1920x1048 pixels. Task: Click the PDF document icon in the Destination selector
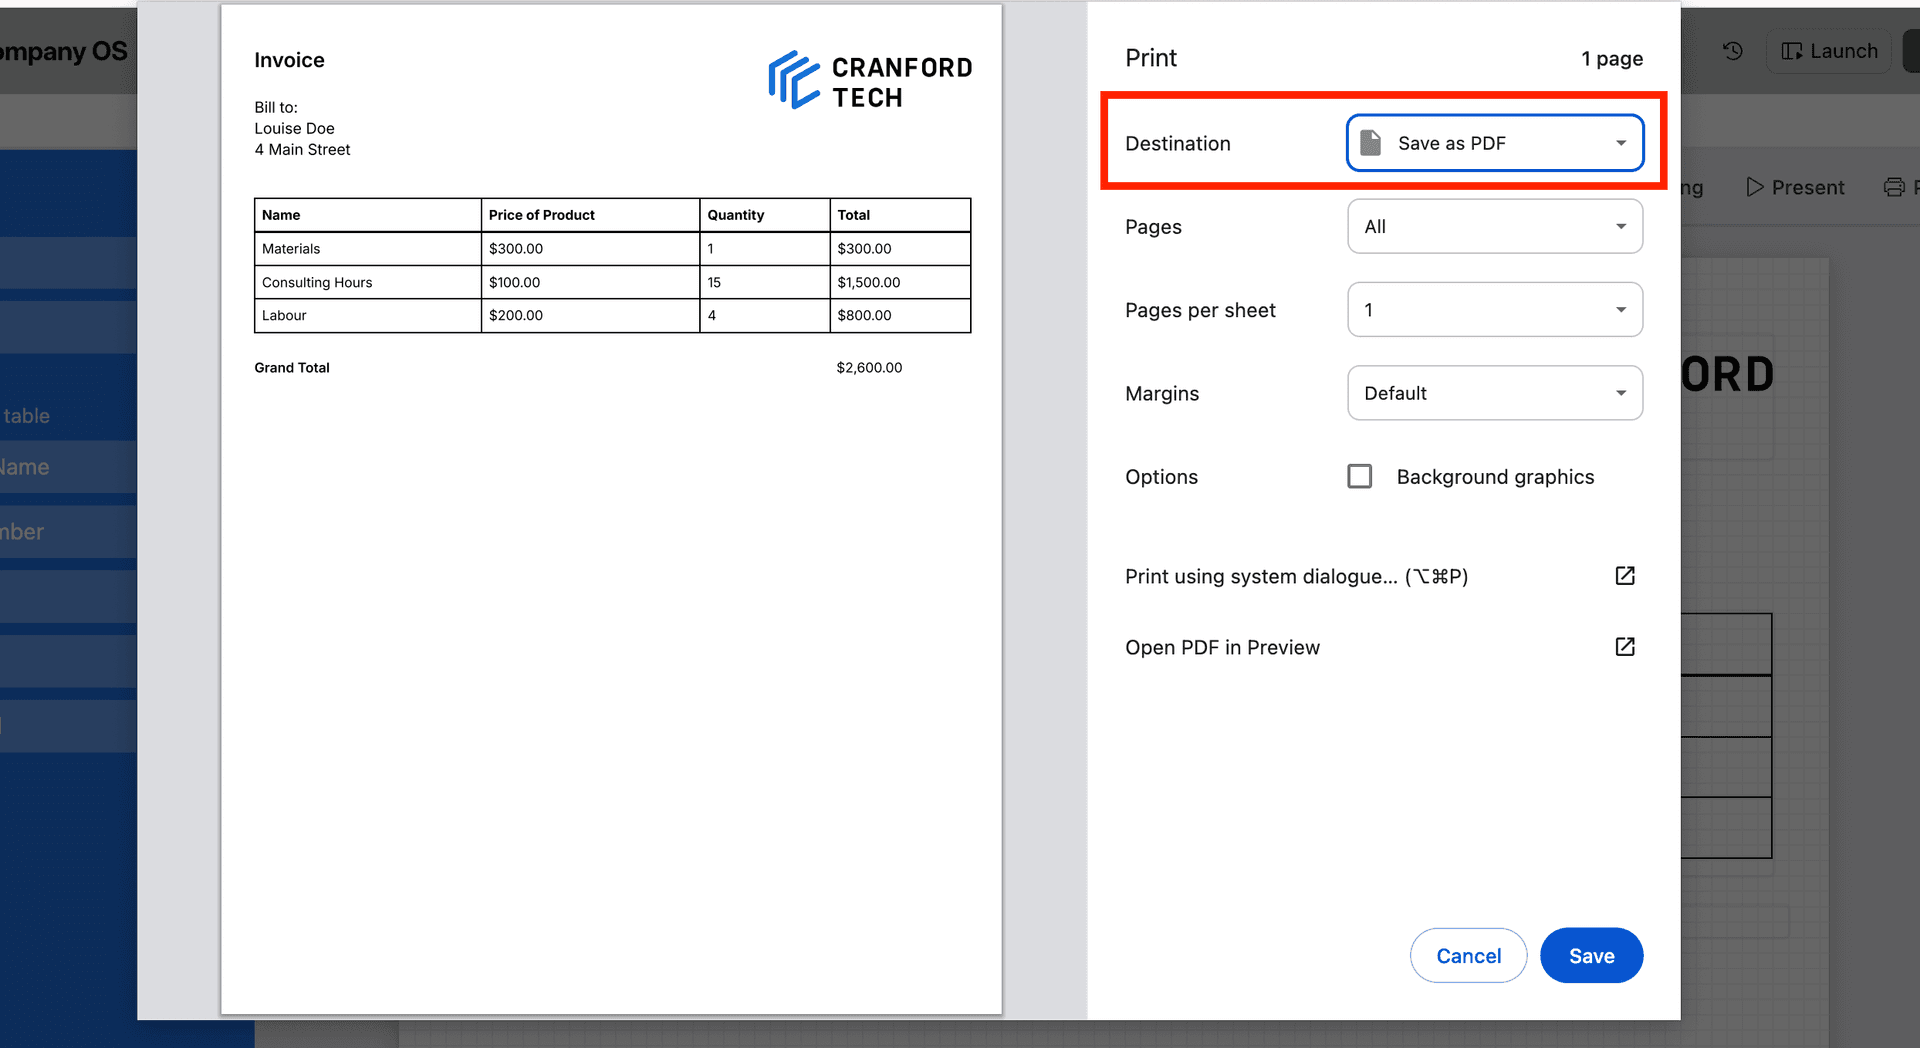[1369, 142]
